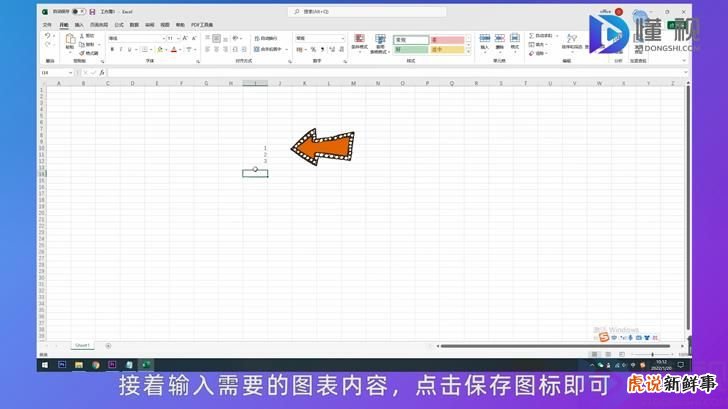Toggle Center horizontal alignment
728x409 pixels.
click(x=216, y=49)
